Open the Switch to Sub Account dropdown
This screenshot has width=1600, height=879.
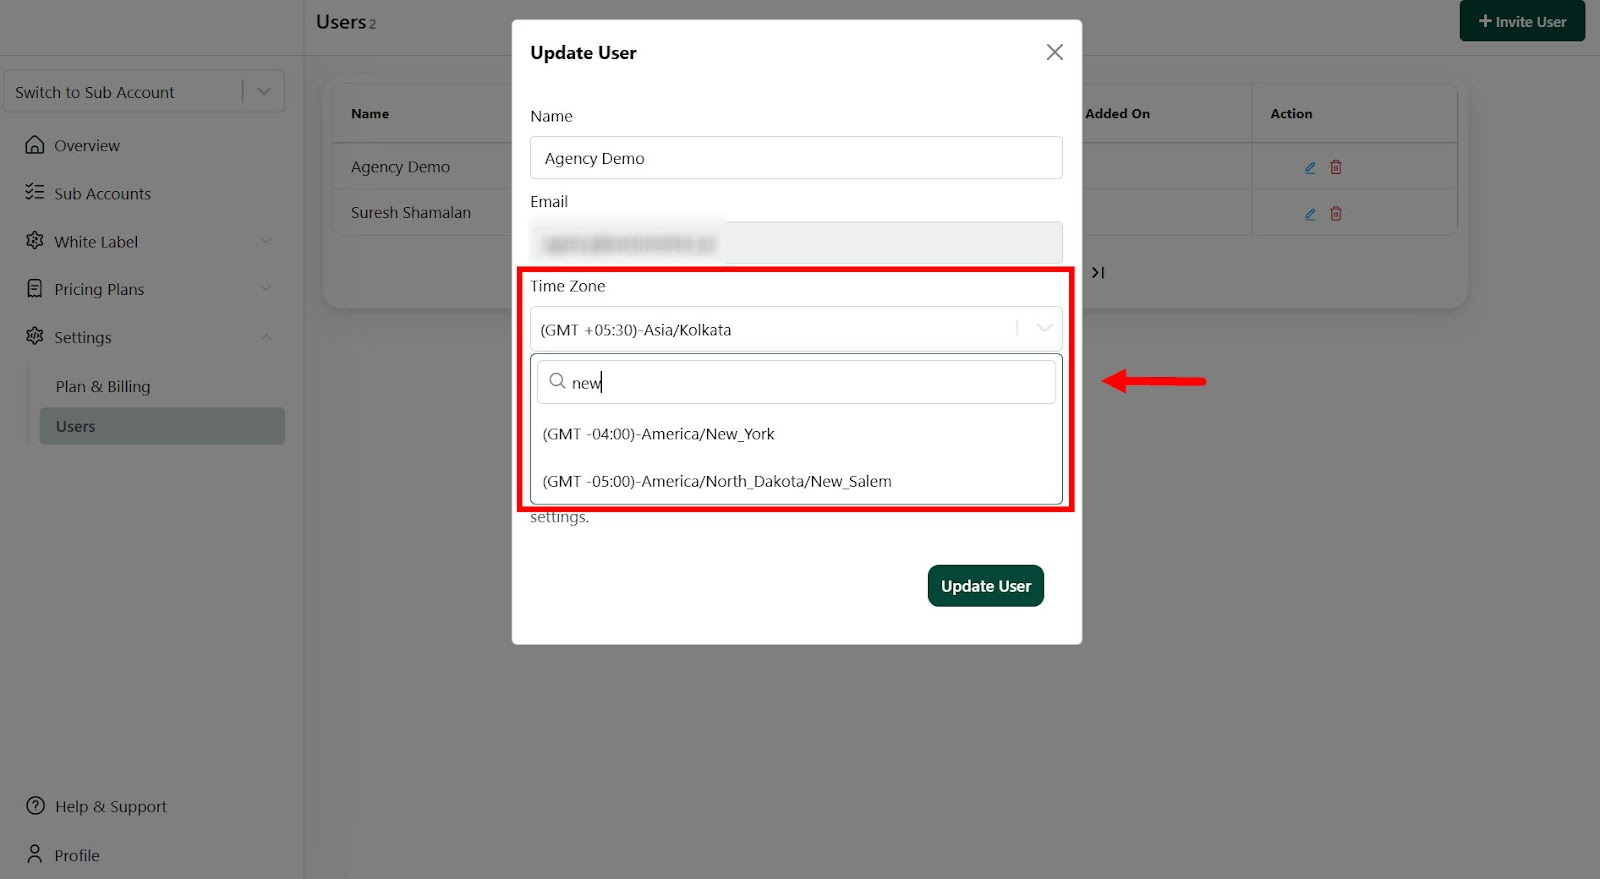(264, 92)
